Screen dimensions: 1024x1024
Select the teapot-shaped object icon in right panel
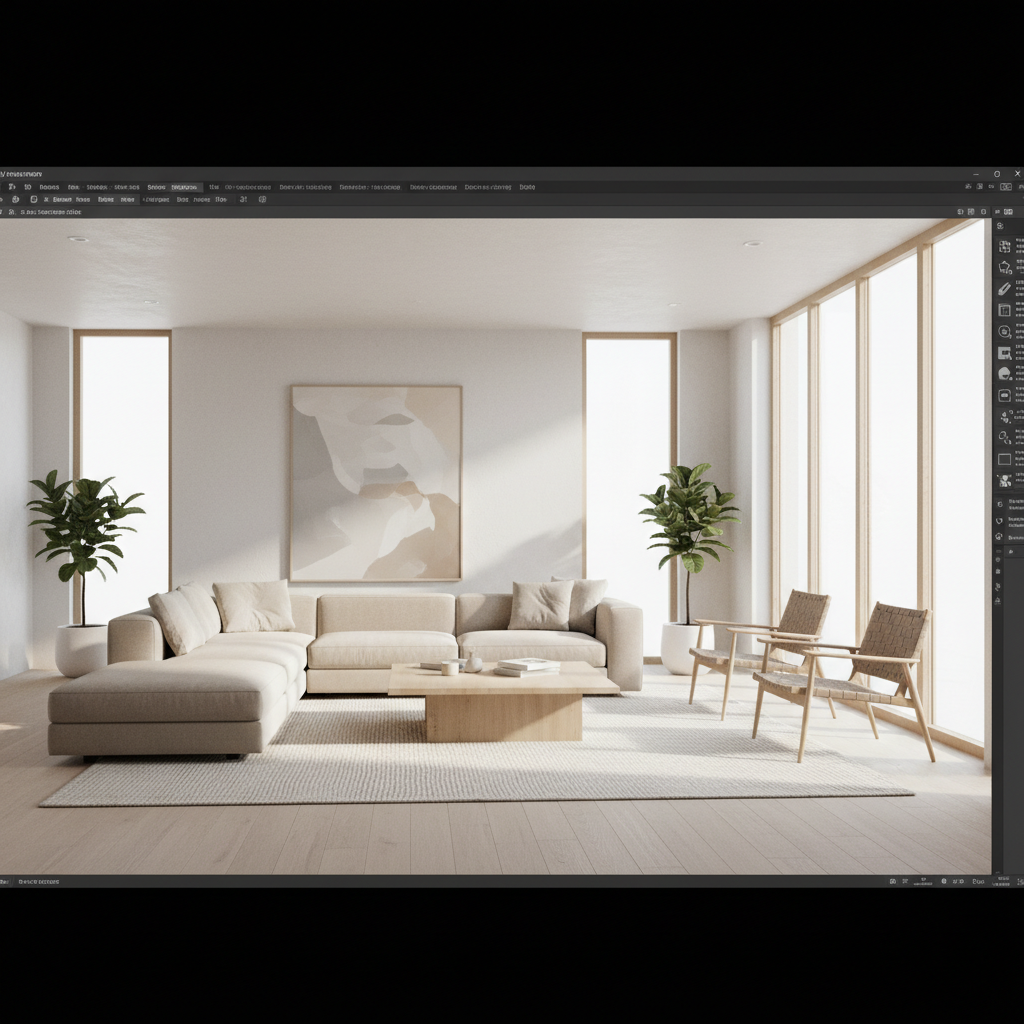click(x=1005, y=266)
